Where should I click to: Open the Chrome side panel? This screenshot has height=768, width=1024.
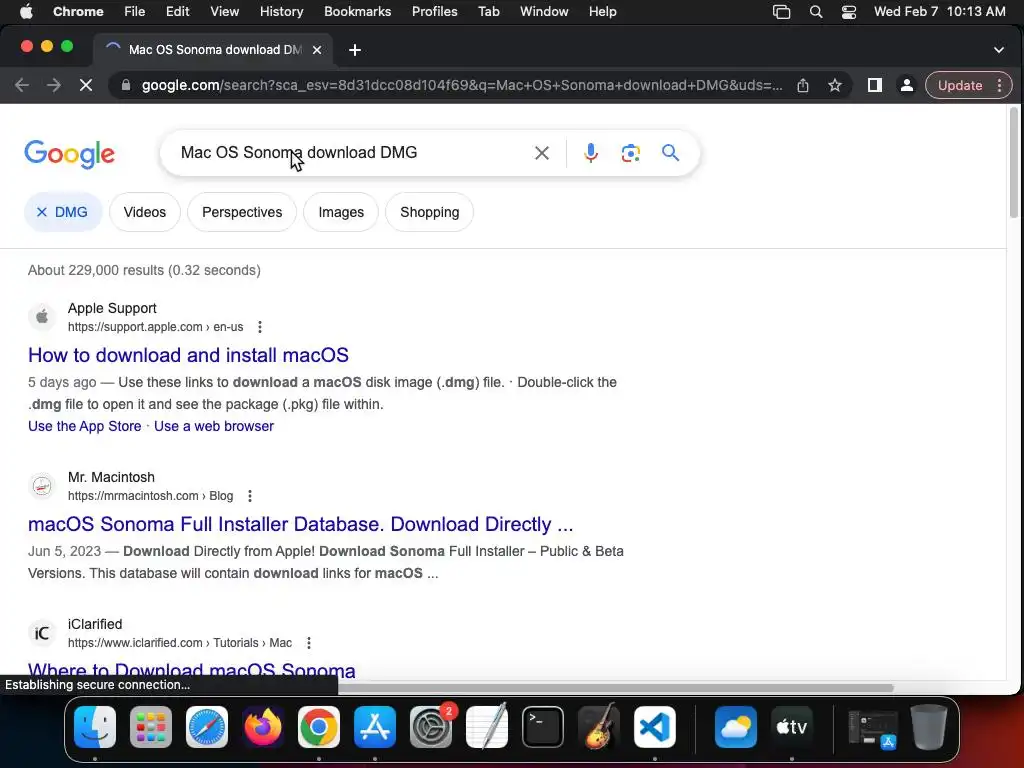click(874, 86)
